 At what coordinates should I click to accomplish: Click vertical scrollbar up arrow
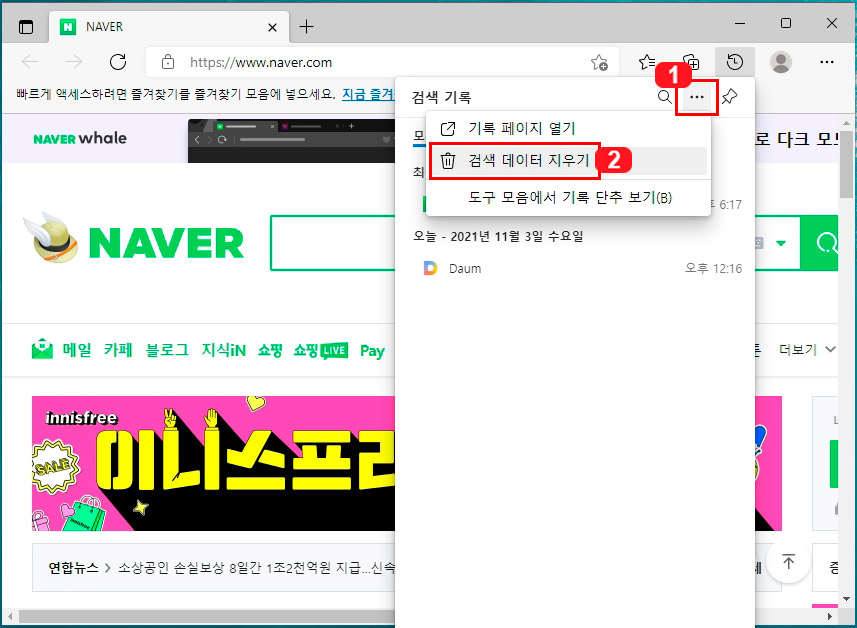(847, 123)
